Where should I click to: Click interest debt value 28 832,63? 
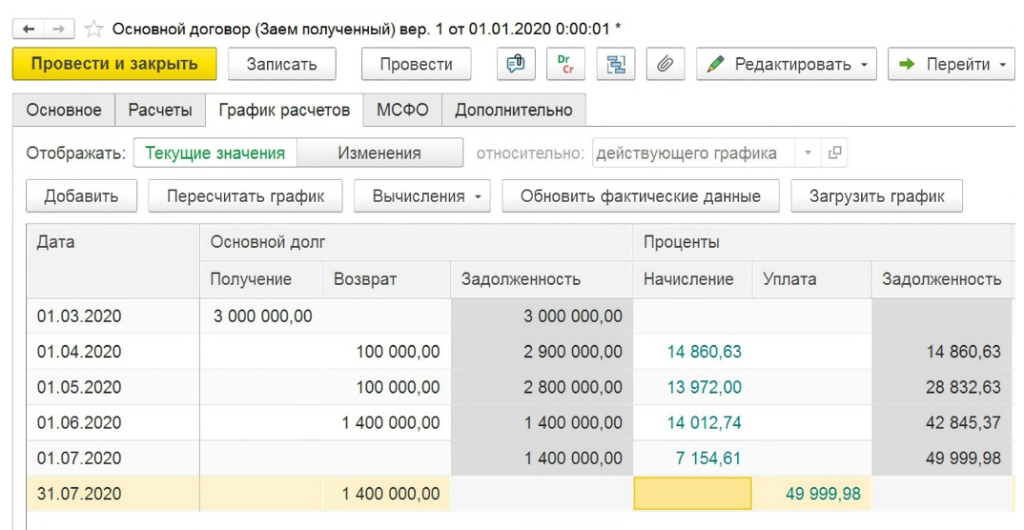pos(963,387)
